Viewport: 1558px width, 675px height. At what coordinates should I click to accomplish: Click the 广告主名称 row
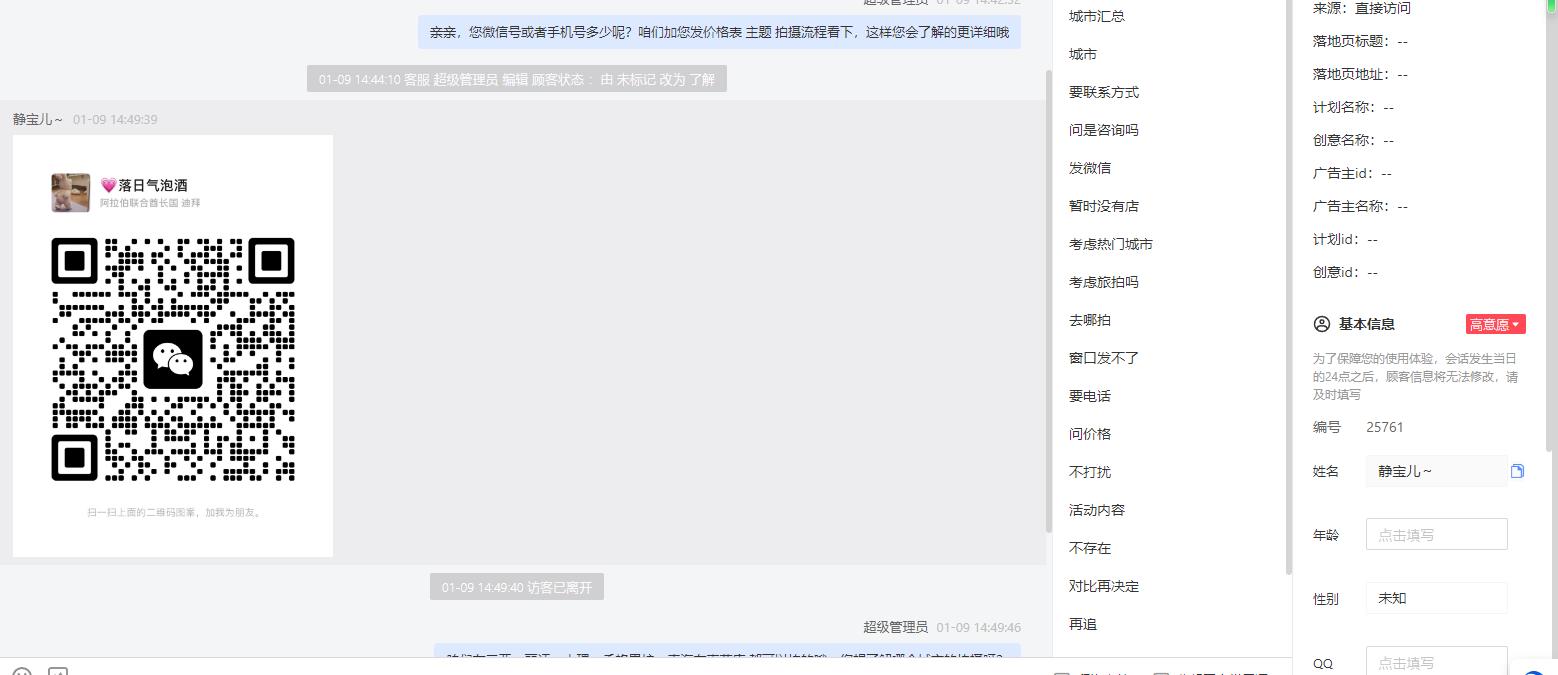point(1360,206)
